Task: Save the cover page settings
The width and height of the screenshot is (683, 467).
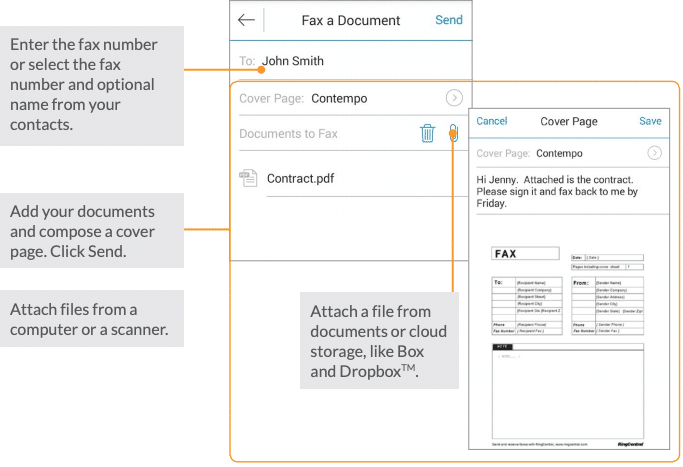Action: pyautogui.click(x=650, y=121)
